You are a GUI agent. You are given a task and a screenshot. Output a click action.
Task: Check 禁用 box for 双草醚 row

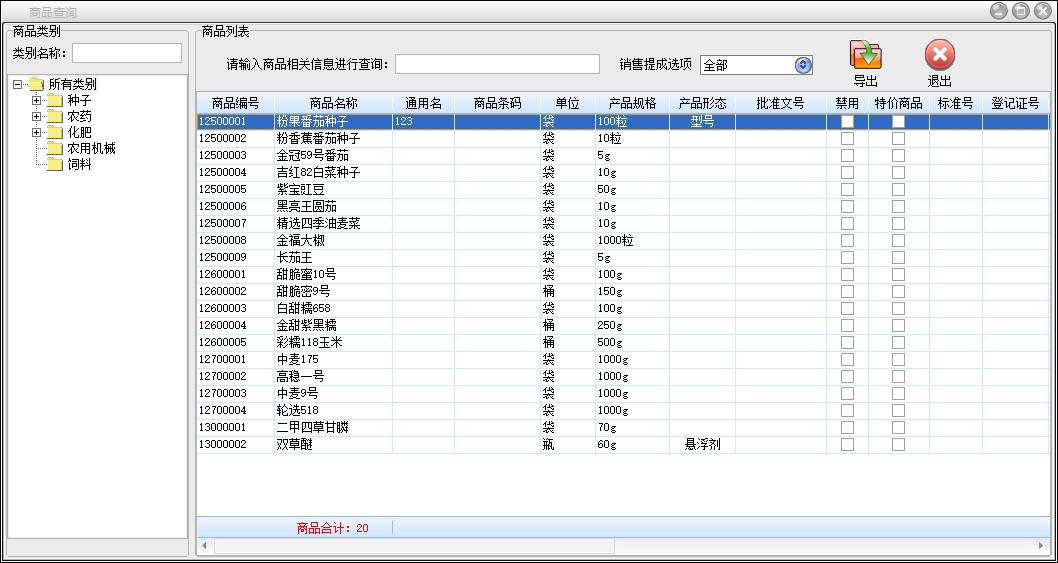point(847,445)
